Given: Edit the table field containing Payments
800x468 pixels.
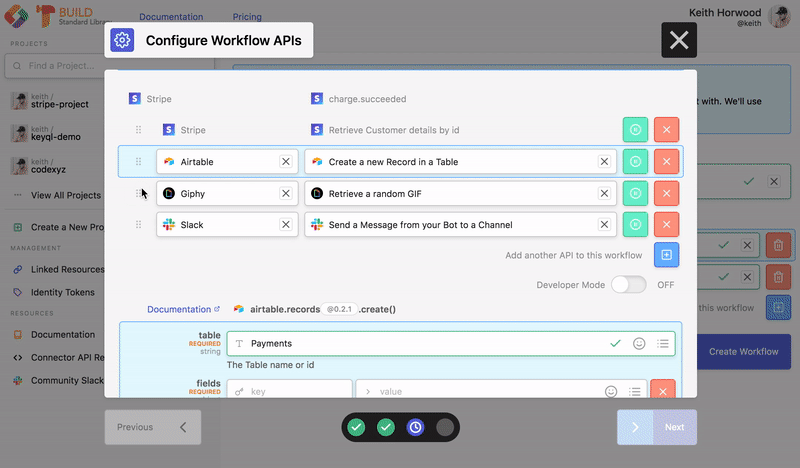Looking at the screenshot, I should point(451,343).
